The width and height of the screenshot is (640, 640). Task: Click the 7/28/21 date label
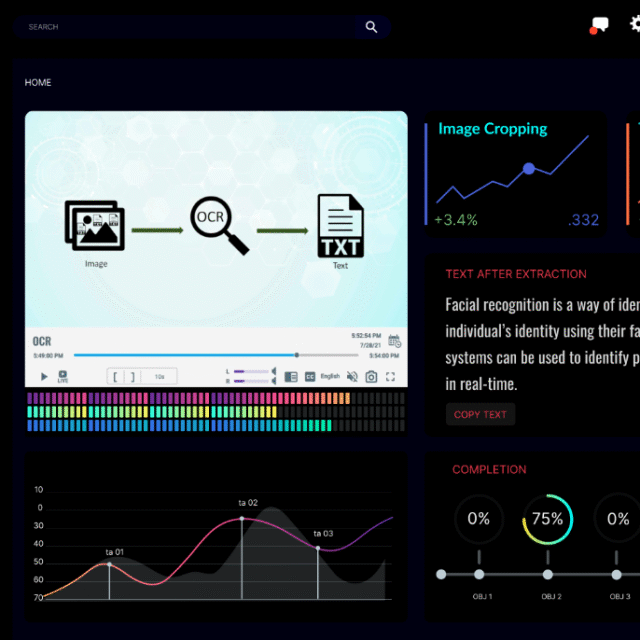pos(370,345)
